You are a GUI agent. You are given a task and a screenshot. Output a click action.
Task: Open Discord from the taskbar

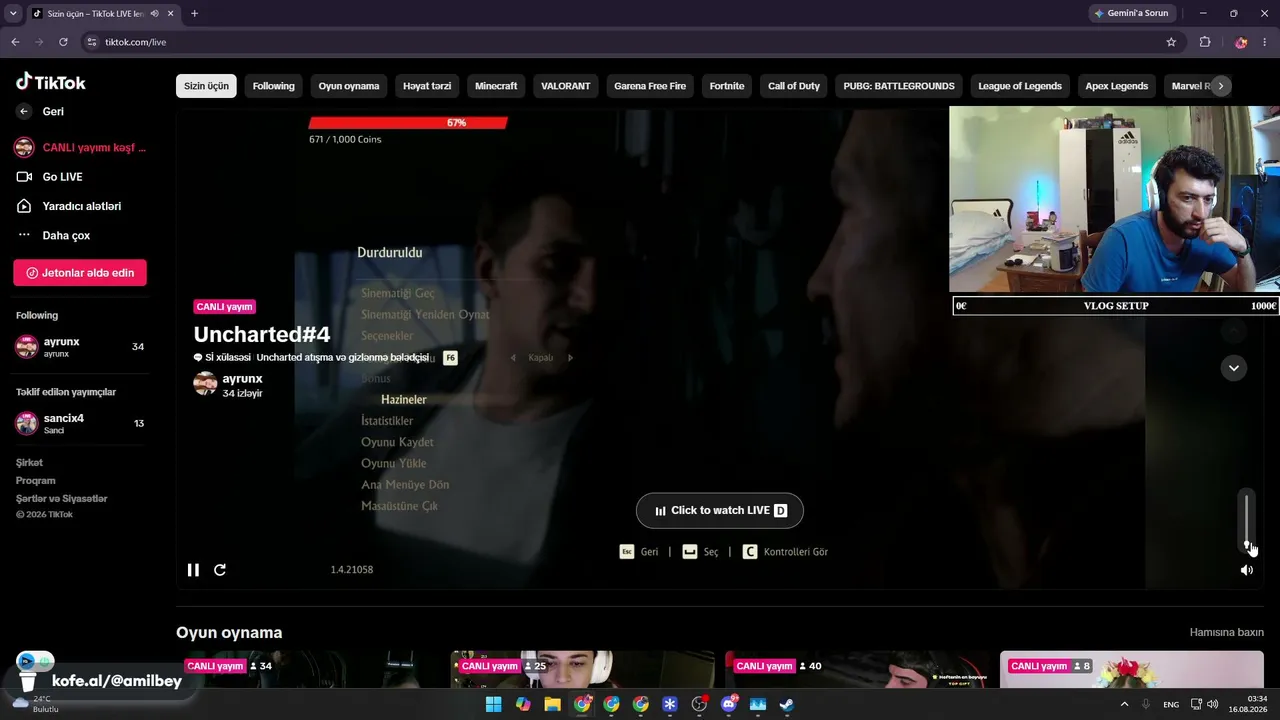point(729,704)
